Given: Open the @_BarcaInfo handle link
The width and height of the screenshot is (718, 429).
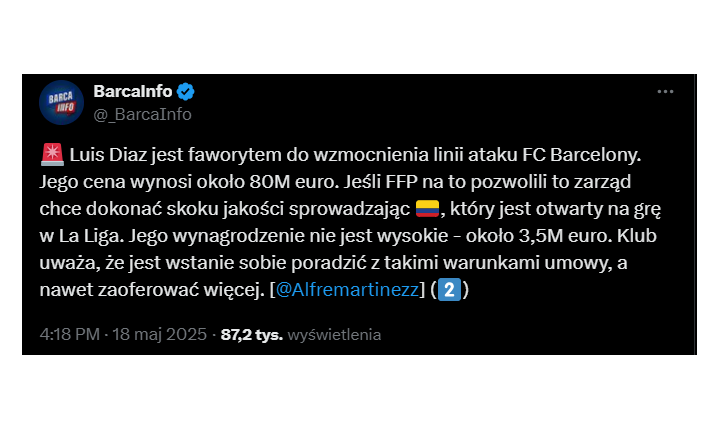Looking at the screenshot, I should click(x=142, y=114).
